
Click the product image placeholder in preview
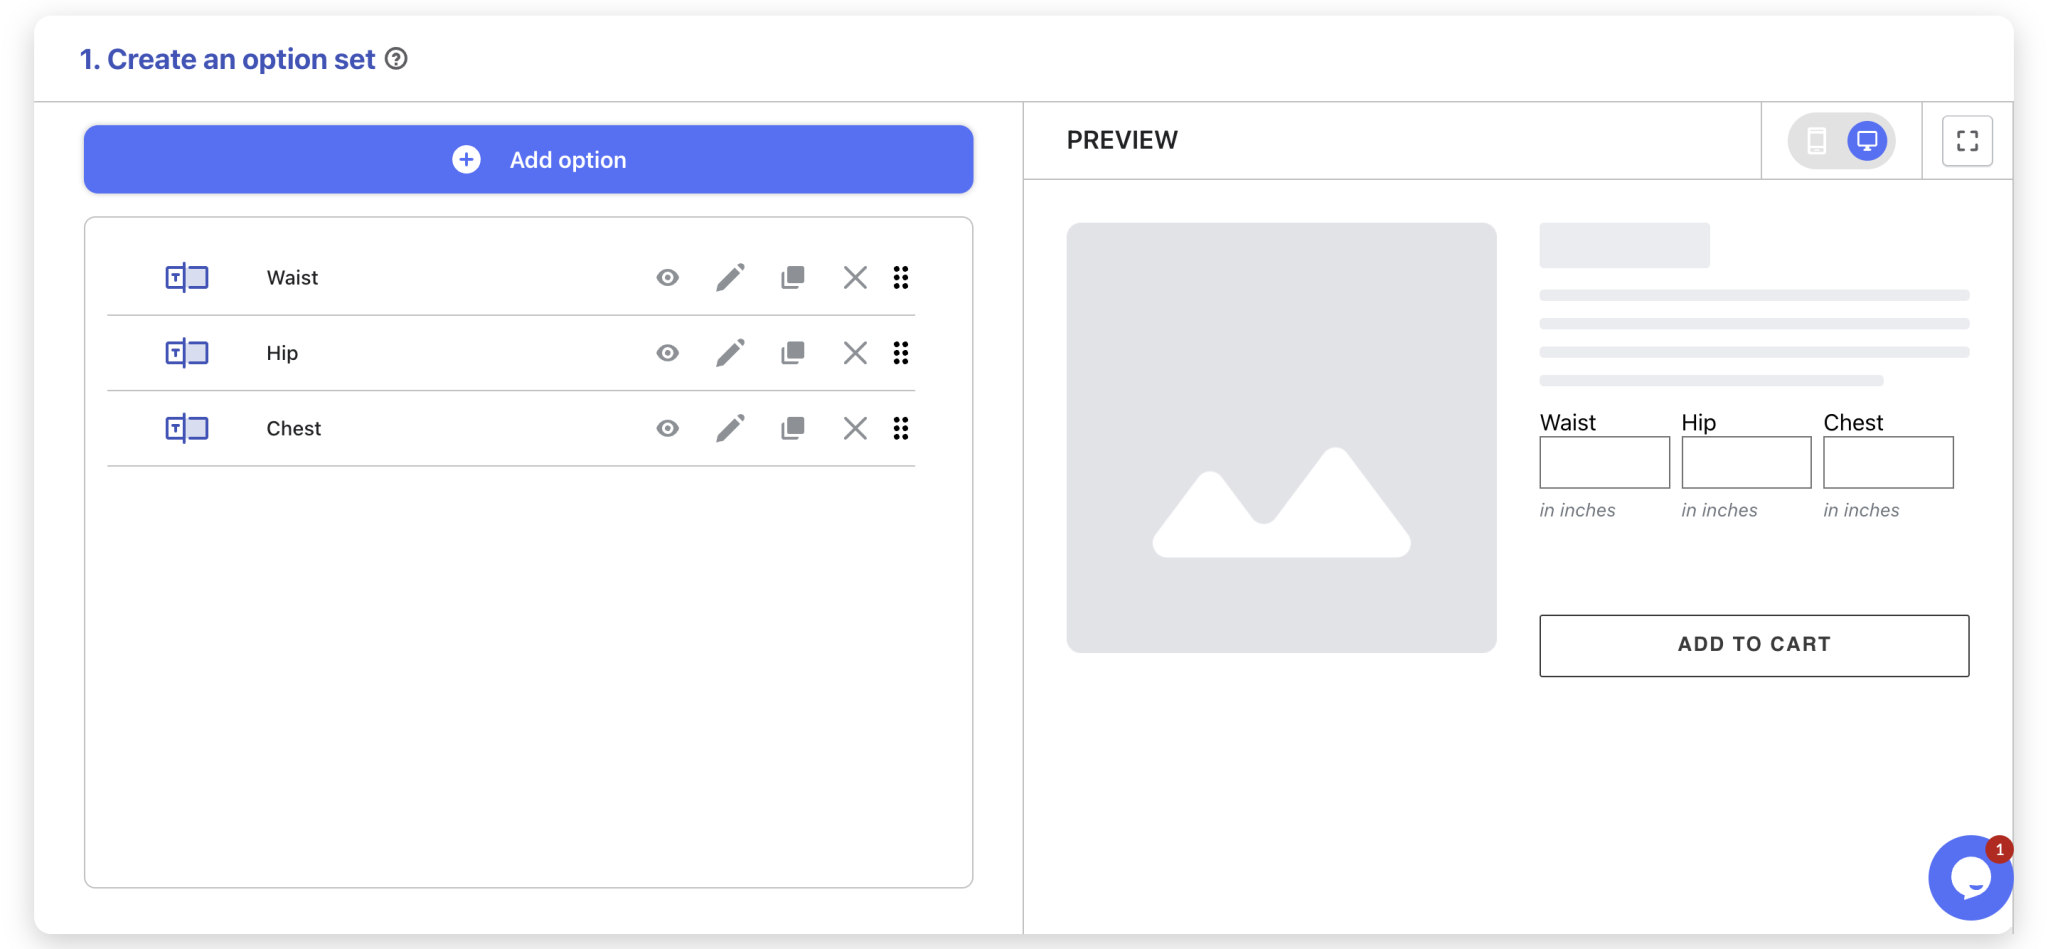(1281, 436)
